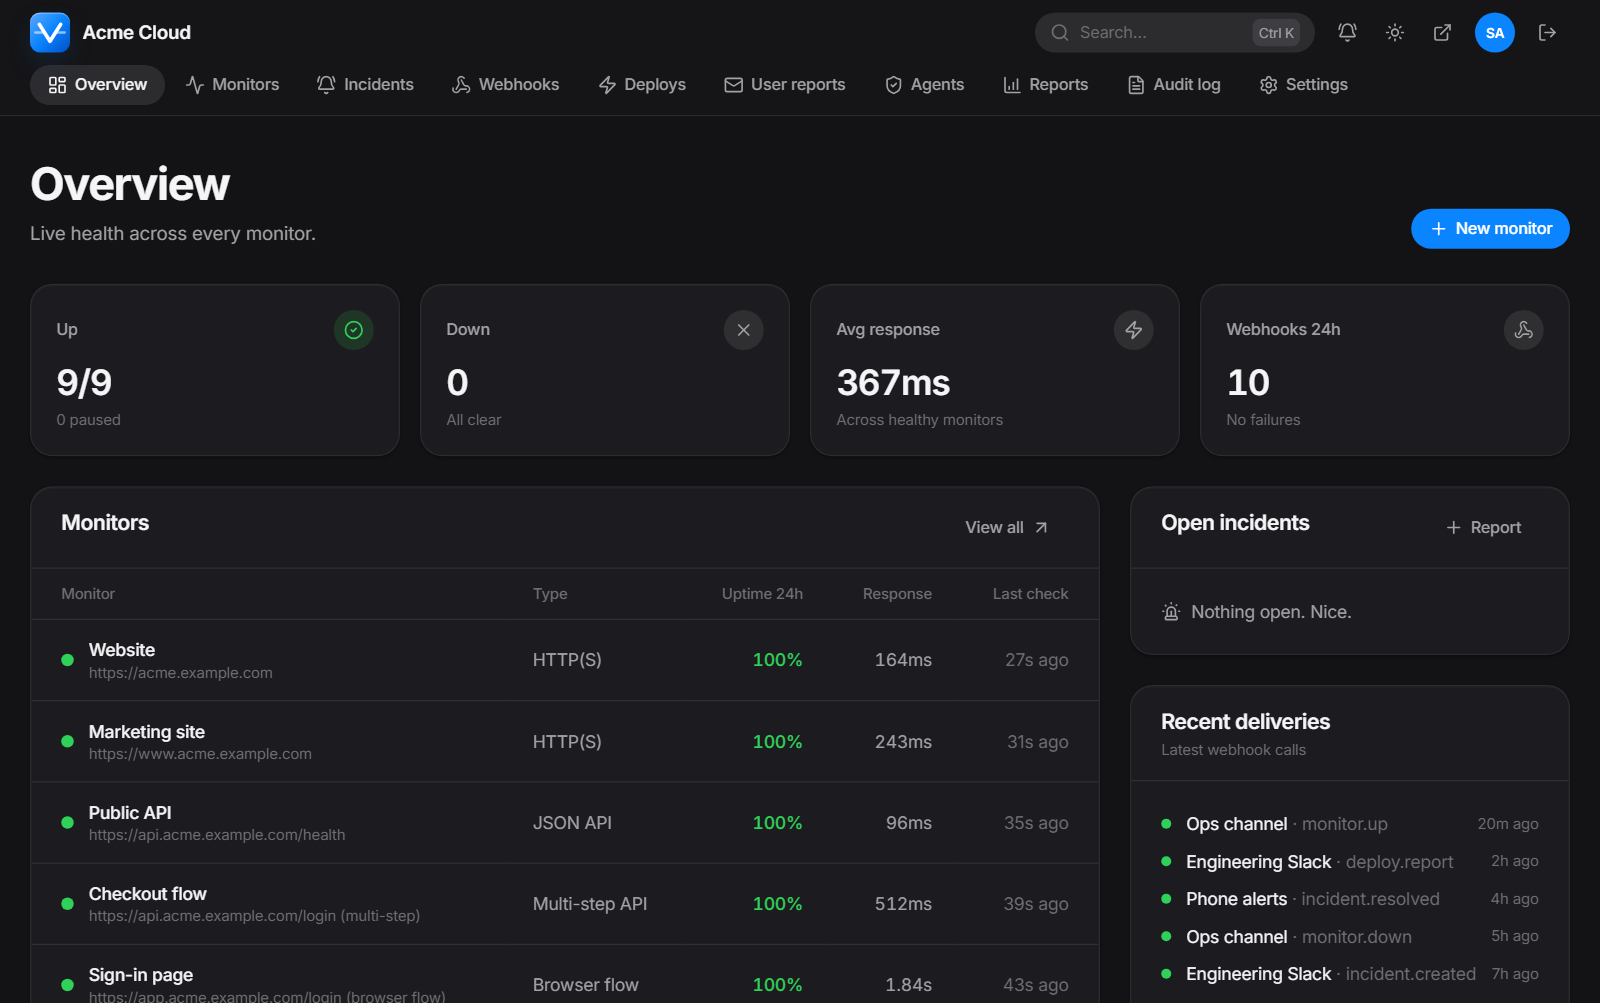Click the Response column header
The image size is (1600, 1003).
tap(897, 594)
